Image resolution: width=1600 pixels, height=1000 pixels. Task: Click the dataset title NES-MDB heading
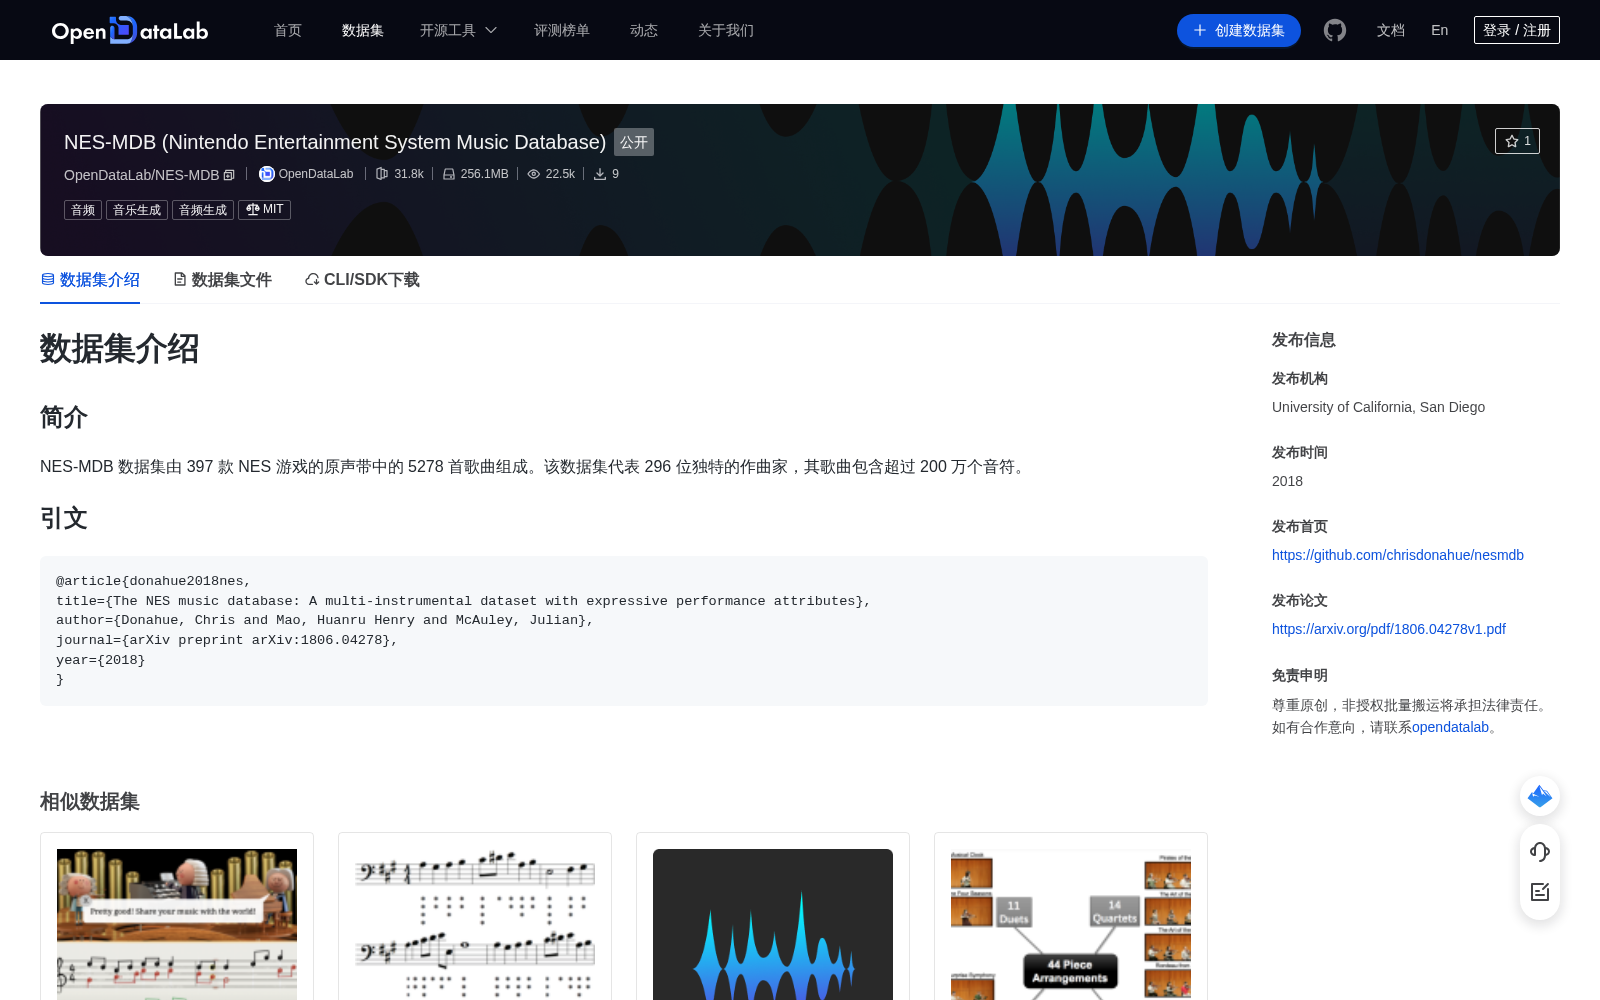[335, 142]
